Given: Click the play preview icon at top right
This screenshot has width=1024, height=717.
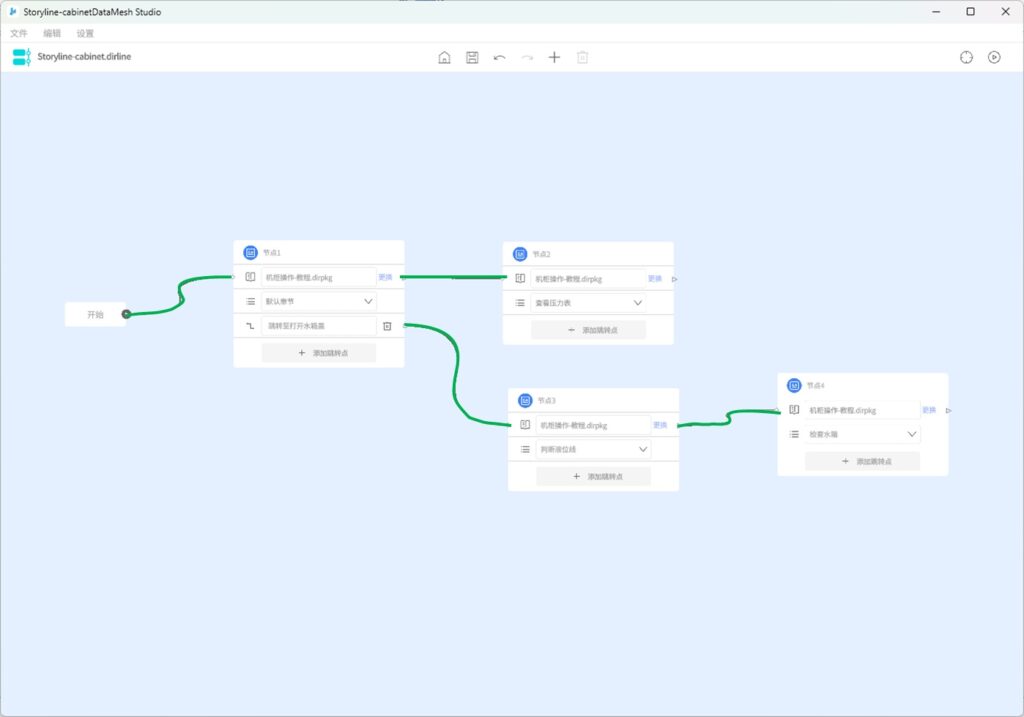Looking at the screenshot, I should [994, 57].
